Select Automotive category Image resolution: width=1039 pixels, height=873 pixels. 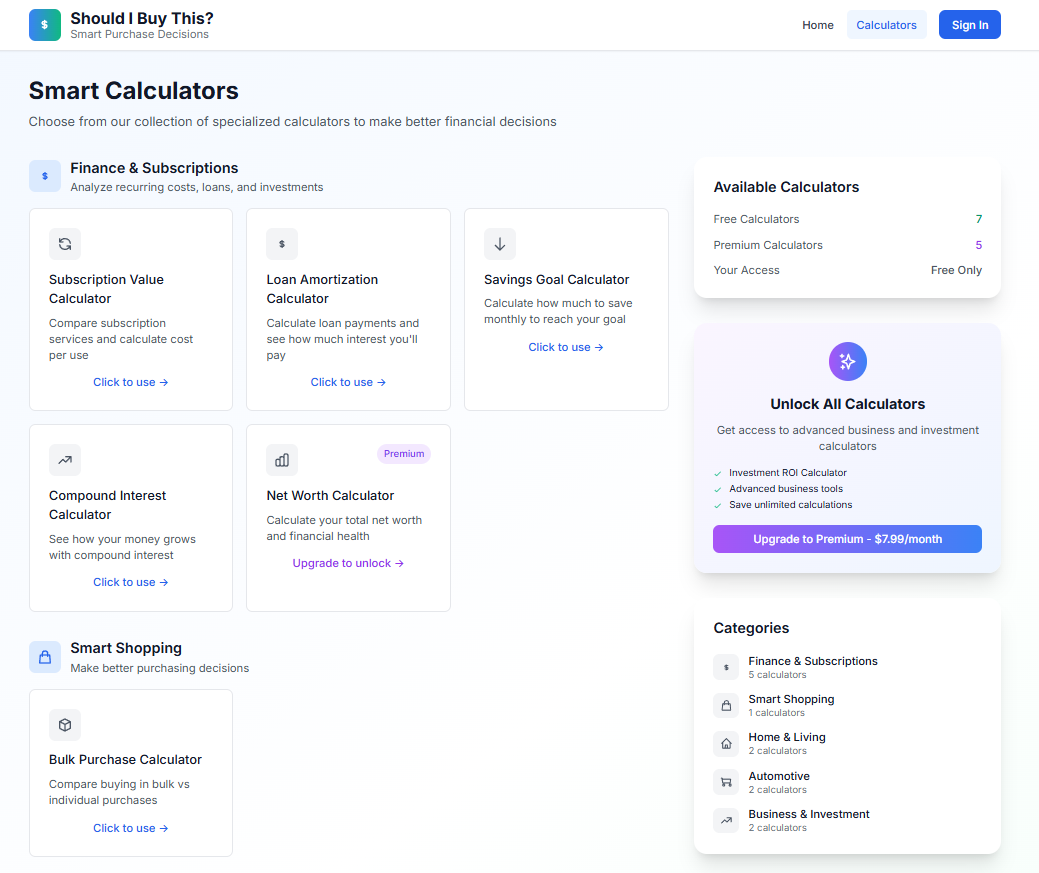pyautogui.click(x=848, y=782)
